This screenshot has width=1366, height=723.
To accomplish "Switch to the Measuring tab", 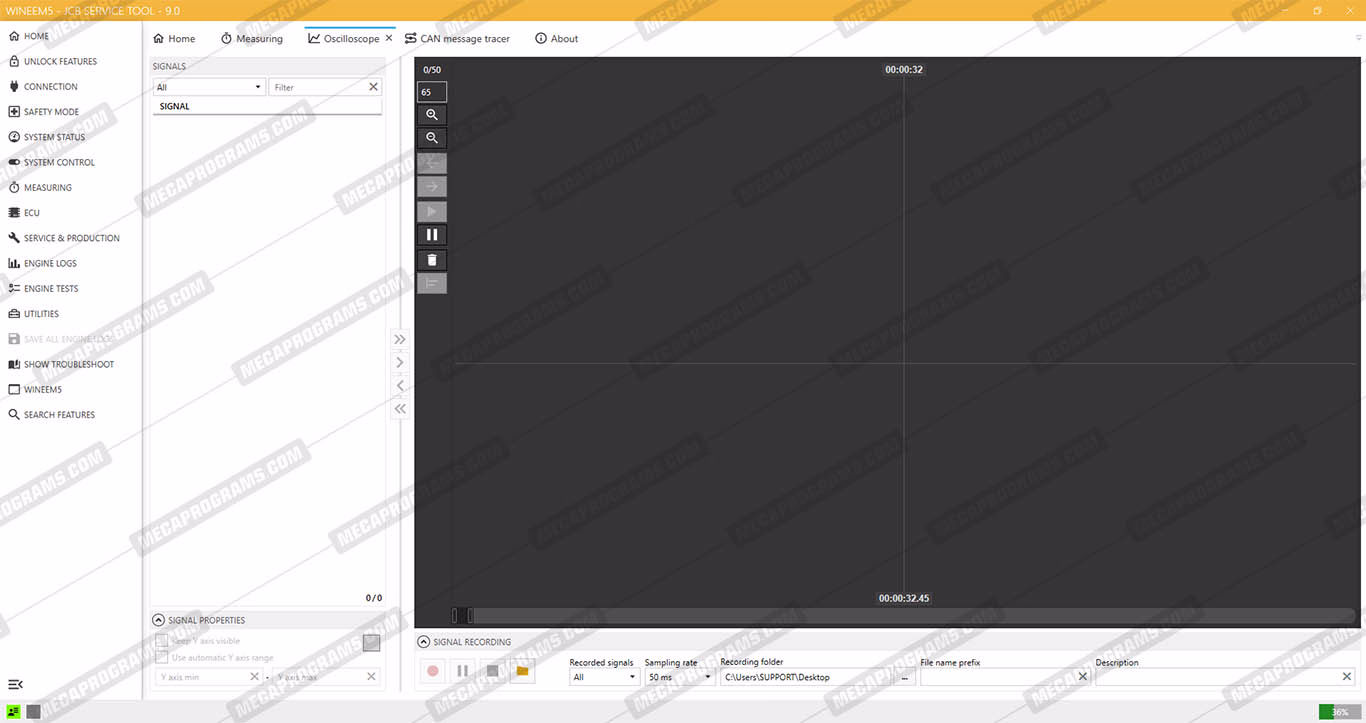I will (x=251, y=39).
